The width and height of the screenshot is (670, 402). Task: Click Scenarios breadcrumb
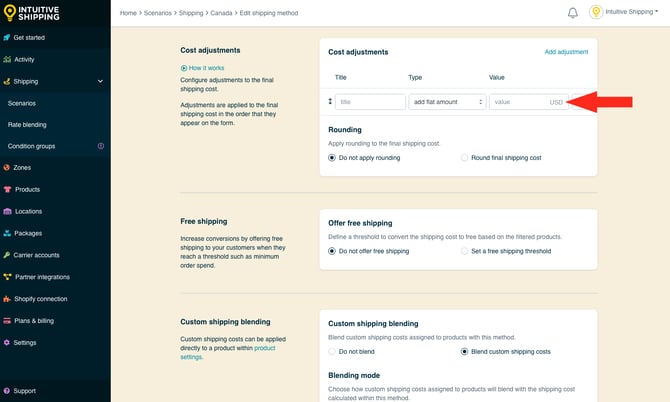tap(158, 13)
